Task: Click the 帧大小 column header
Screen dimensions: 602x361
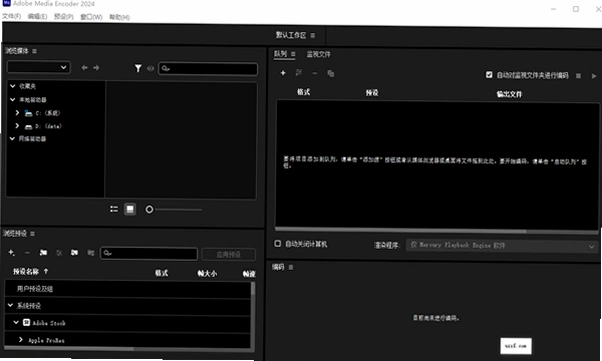Action: [207, 273]
